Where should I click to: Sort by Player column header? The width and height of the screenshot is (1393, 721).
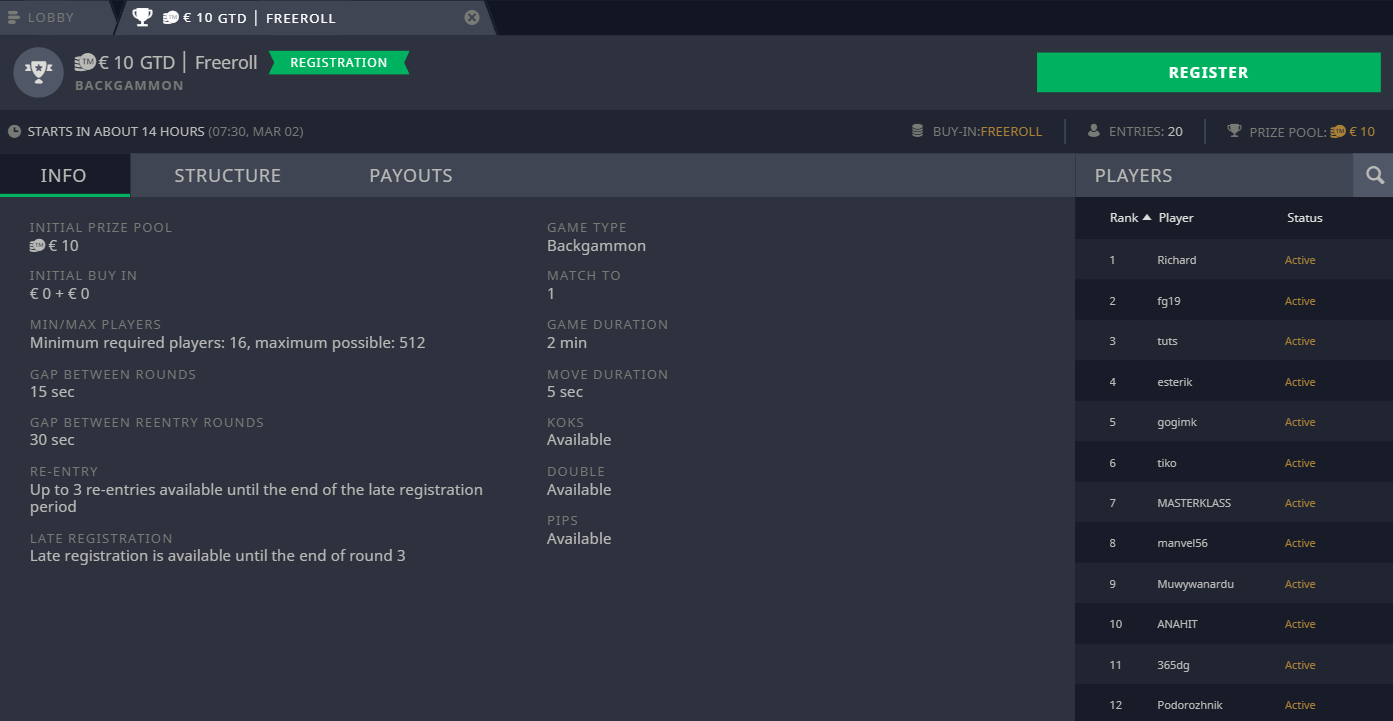pyautogui.click(x=1176, y=218)
